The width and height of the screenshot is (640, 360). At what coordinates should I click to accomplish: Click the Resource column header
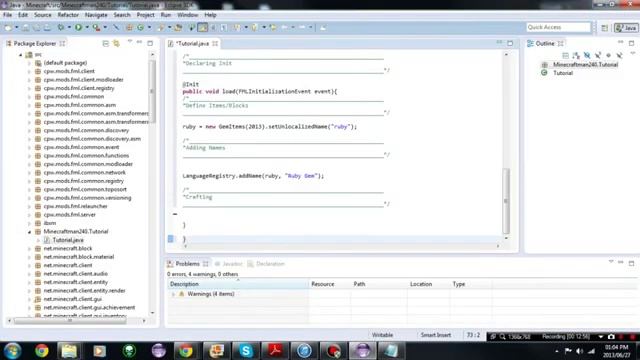[329, 284]
